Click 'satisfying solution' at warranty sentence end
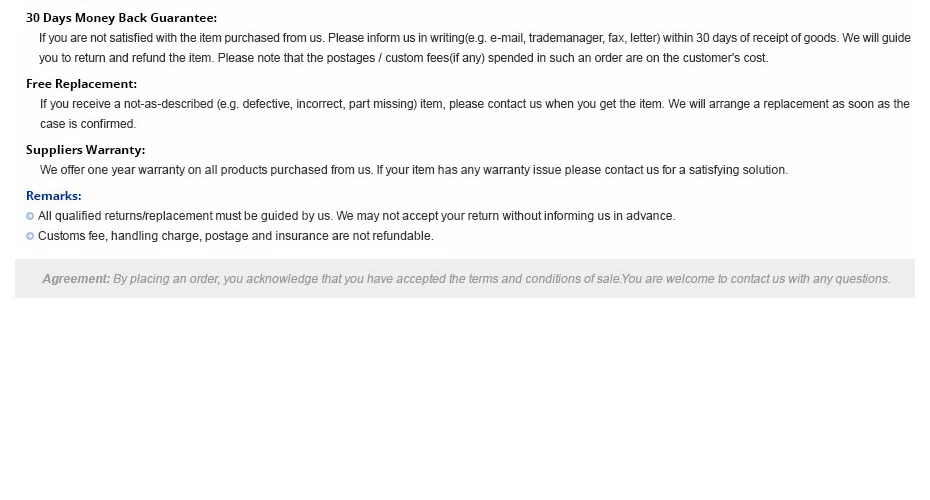930x500 pixels. click(x=738, y=170)
